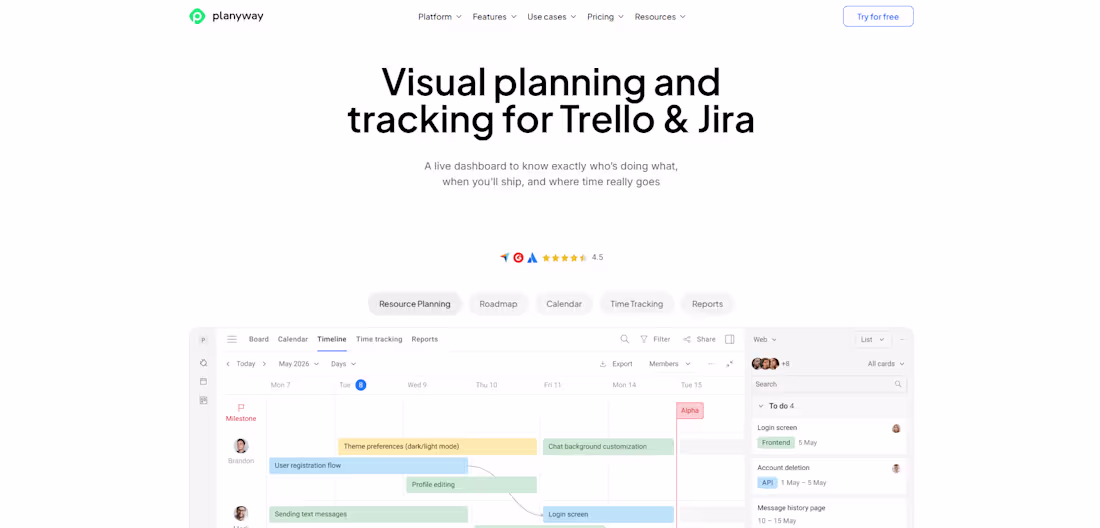Click Brandon's avatar in the timeline
Viewport: 1100px width, 528px height.
241,446
